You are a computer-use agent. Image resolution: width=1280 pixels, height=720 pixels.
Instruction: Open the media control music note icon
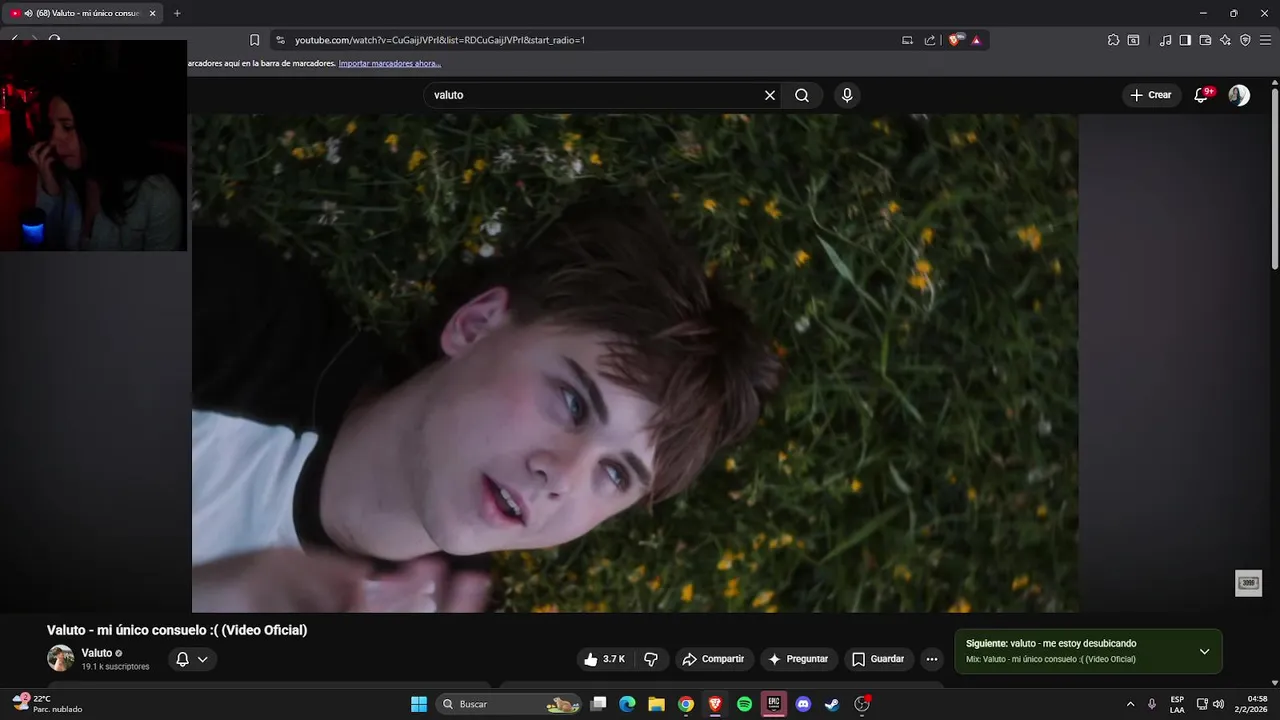click(x=1165, y=40)
